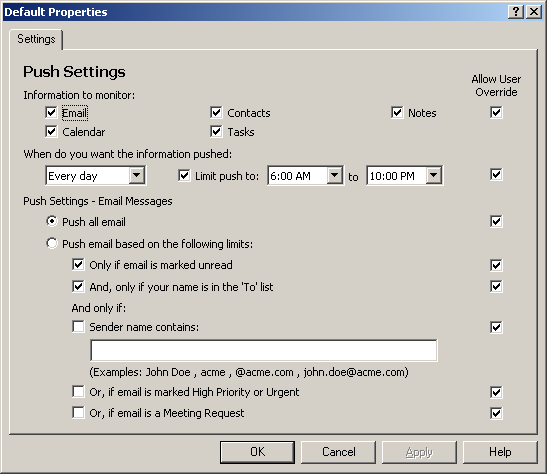Toggle override for High Priority or Urgent
547x474 pixels.
(x=496, y=392)
